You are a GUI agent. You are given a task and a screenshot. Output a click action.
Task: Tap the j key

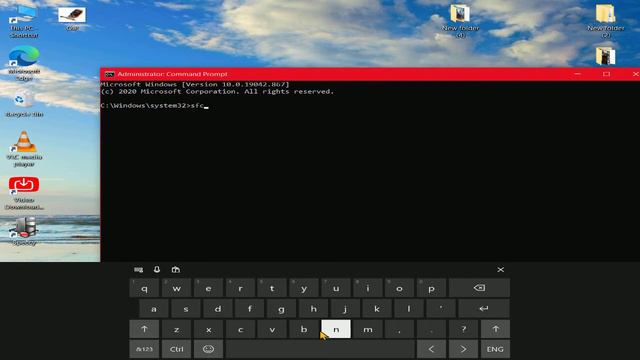345,309
